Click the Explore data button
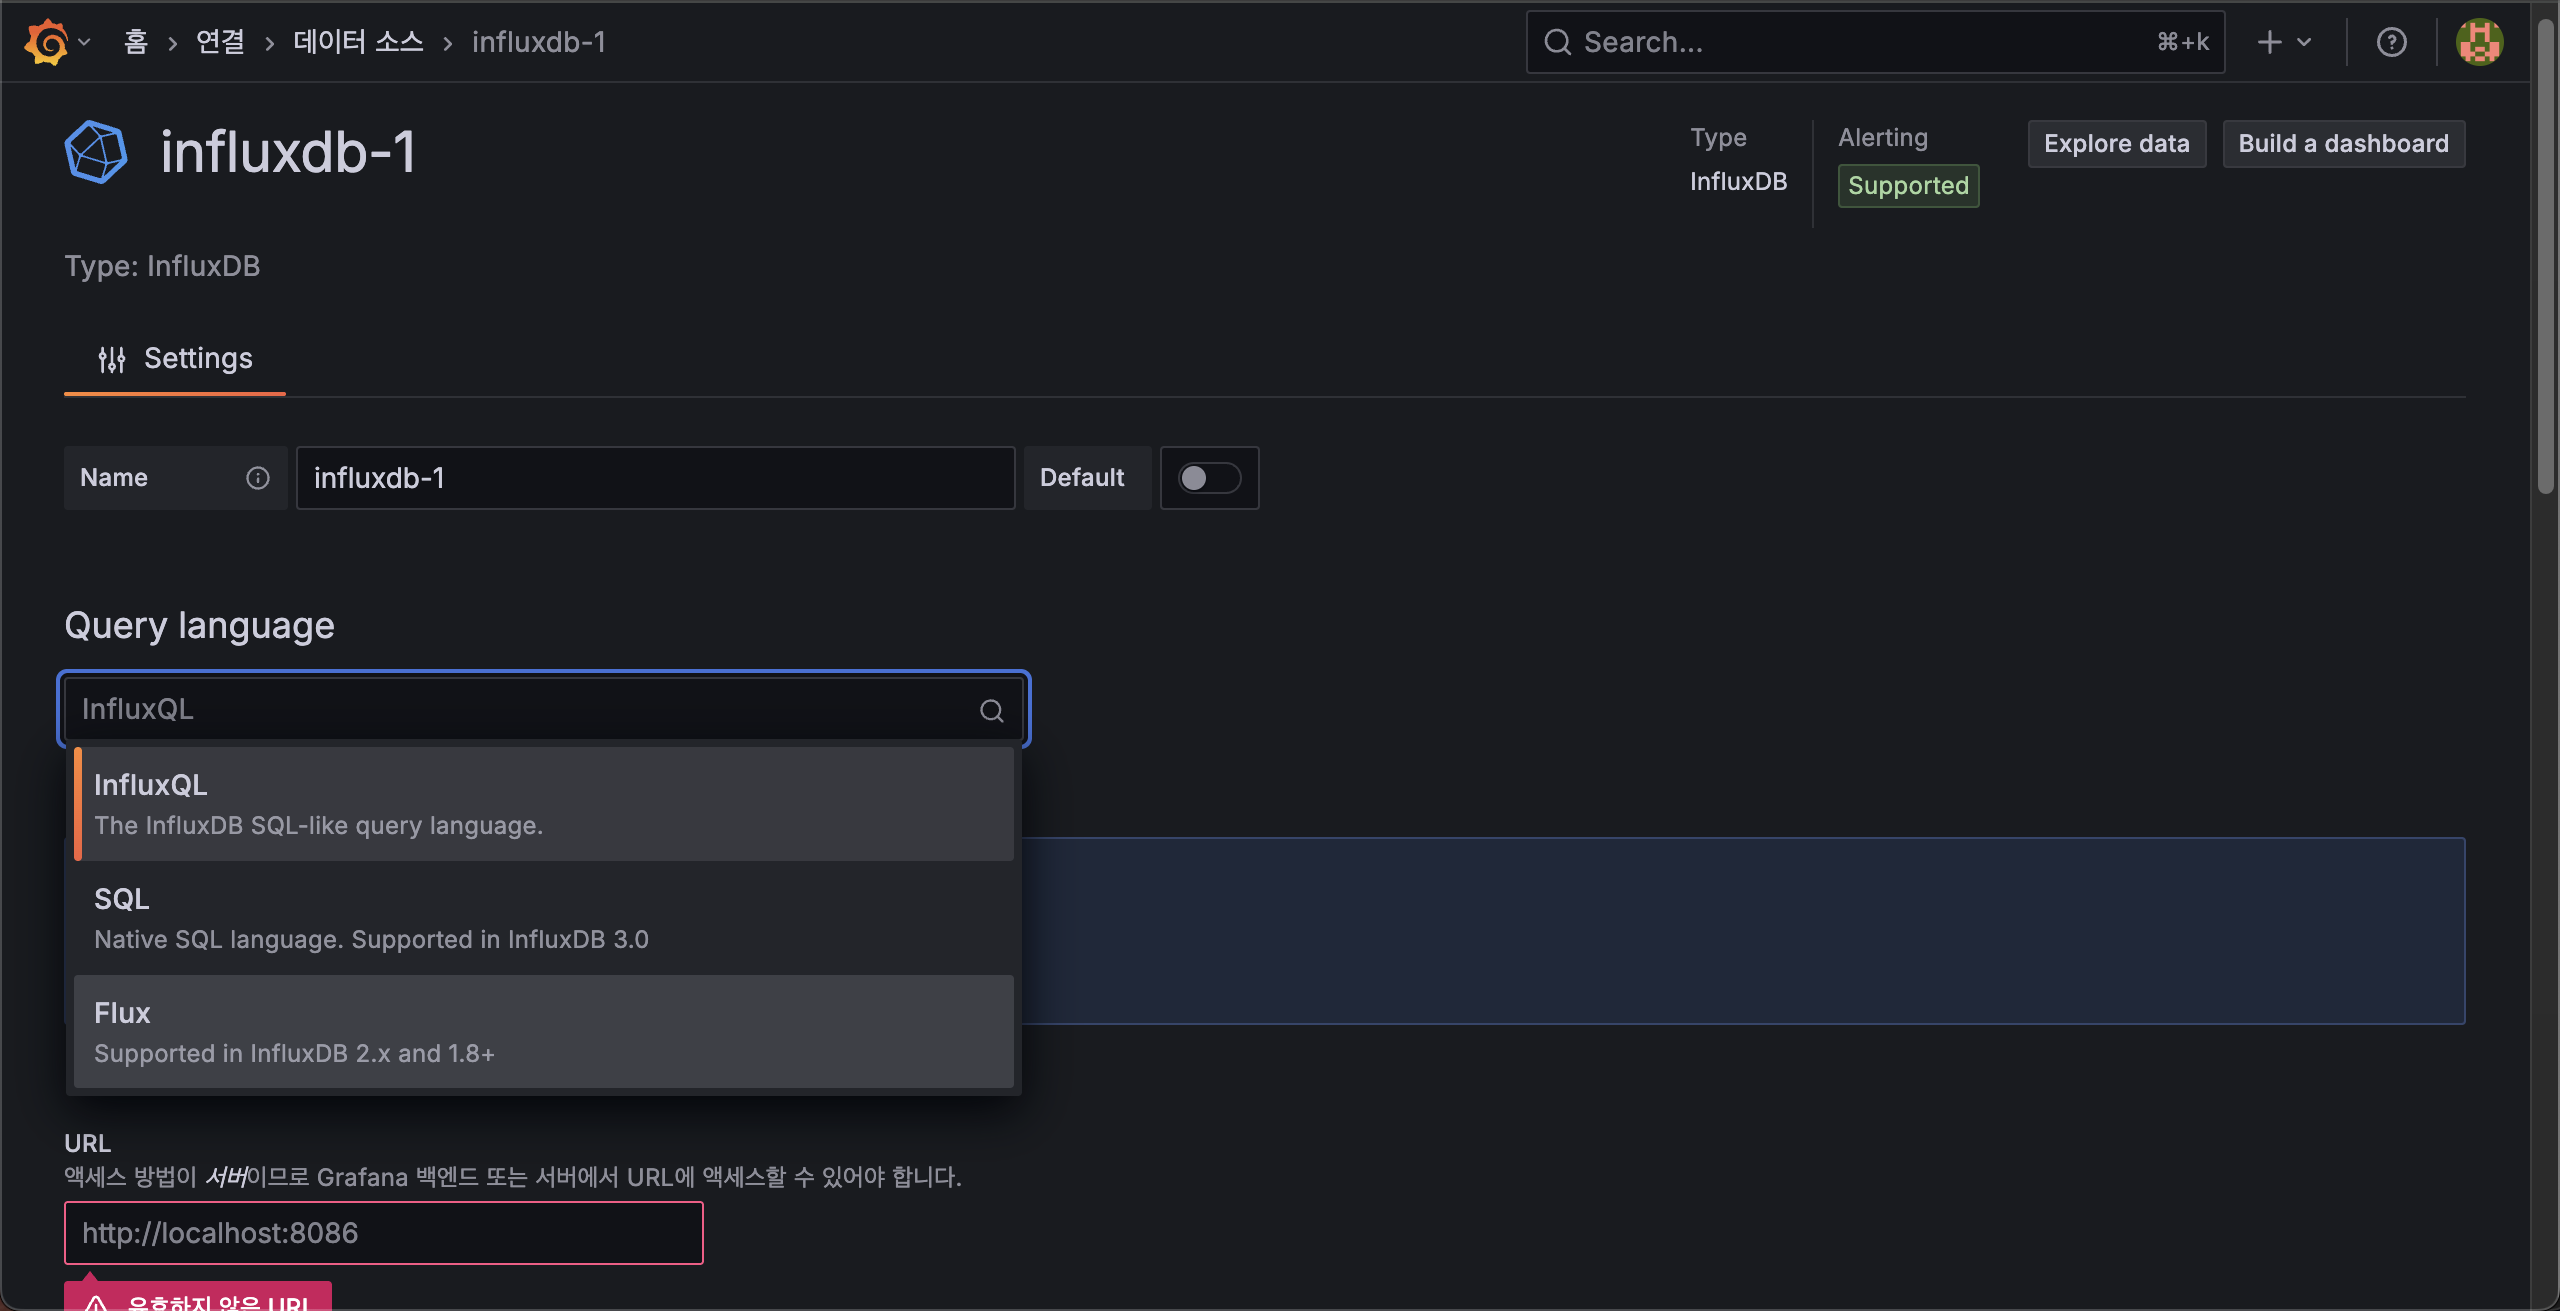Viewport: 2560px width, 1311px height. [x=2116, y=144]
